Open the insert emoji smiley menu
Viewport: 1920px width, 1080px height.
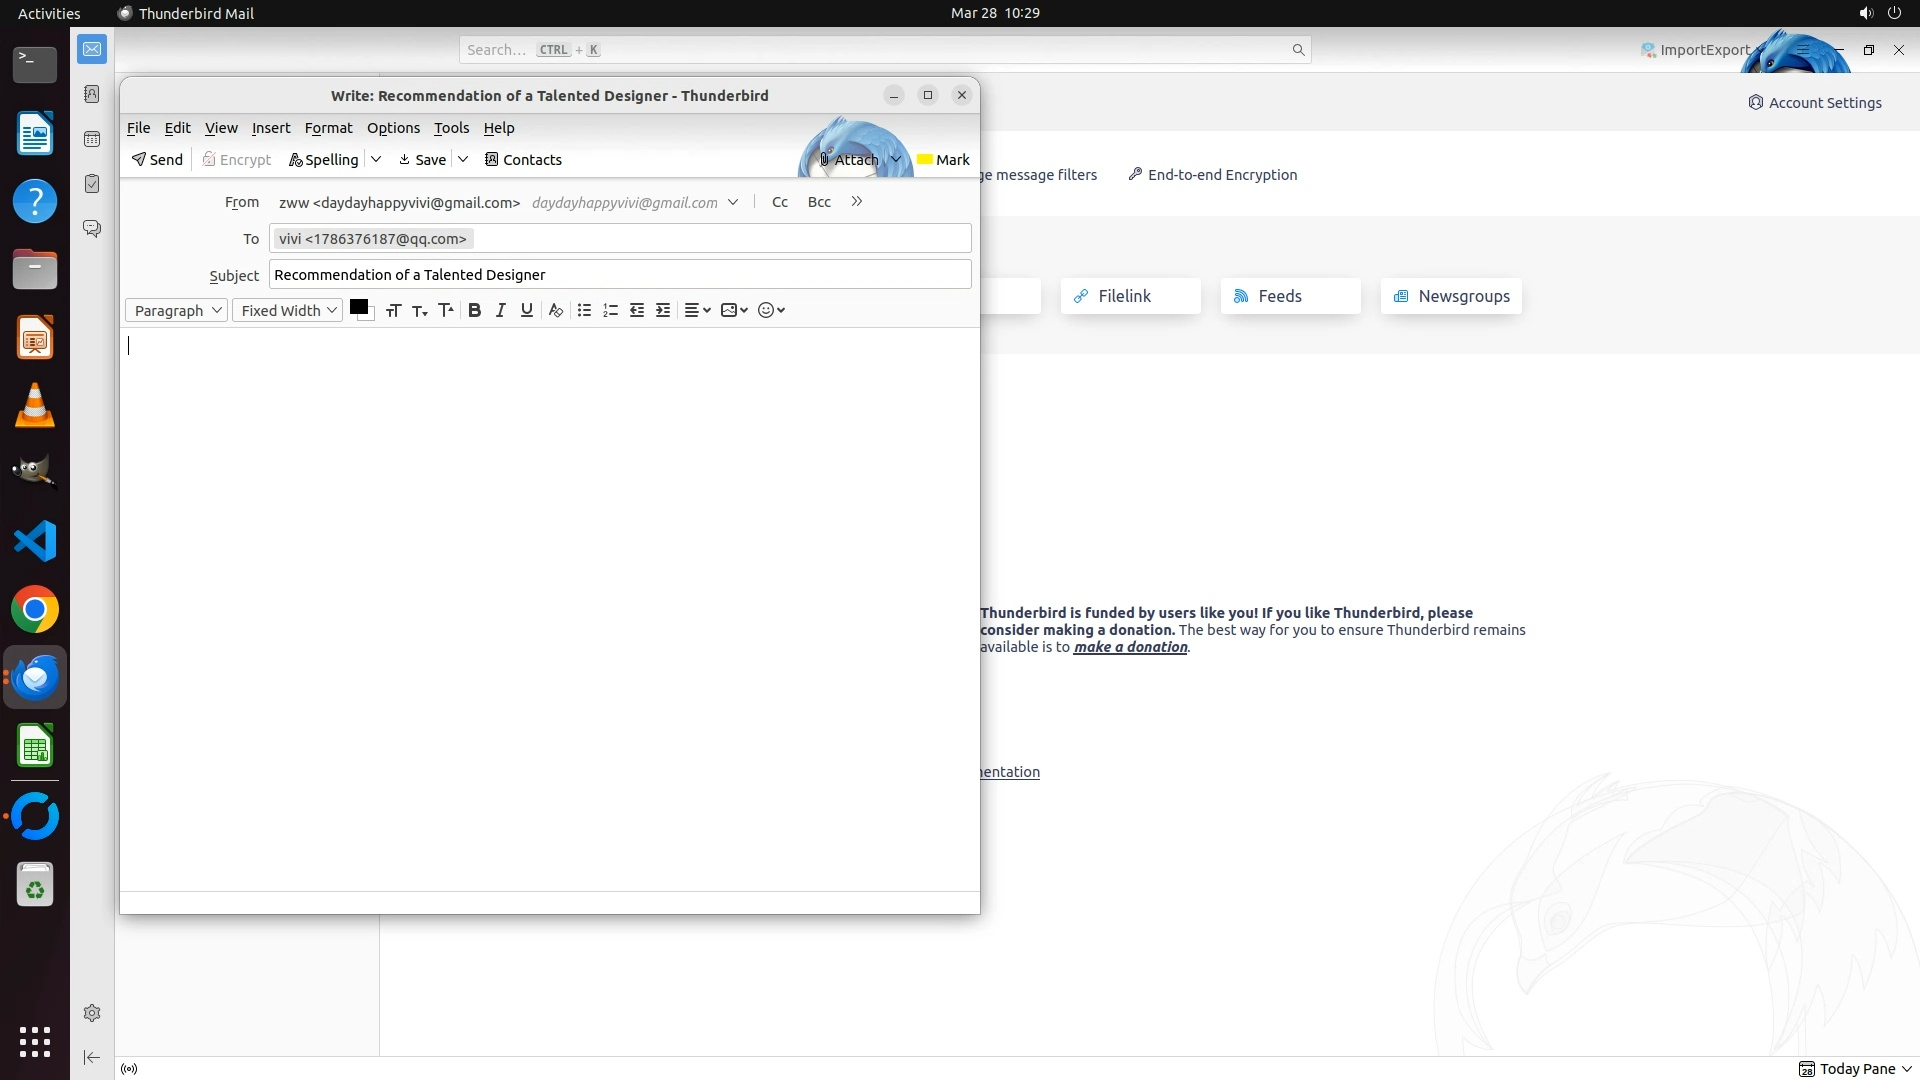click(771, 310)
